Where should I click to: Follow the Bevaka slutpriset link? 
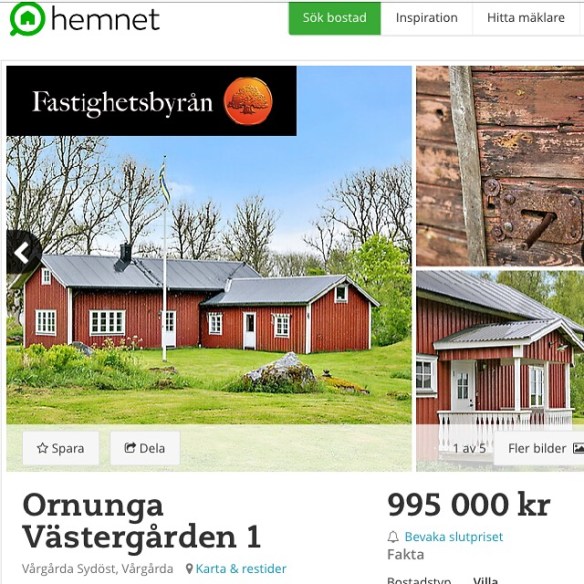(453, 537)
